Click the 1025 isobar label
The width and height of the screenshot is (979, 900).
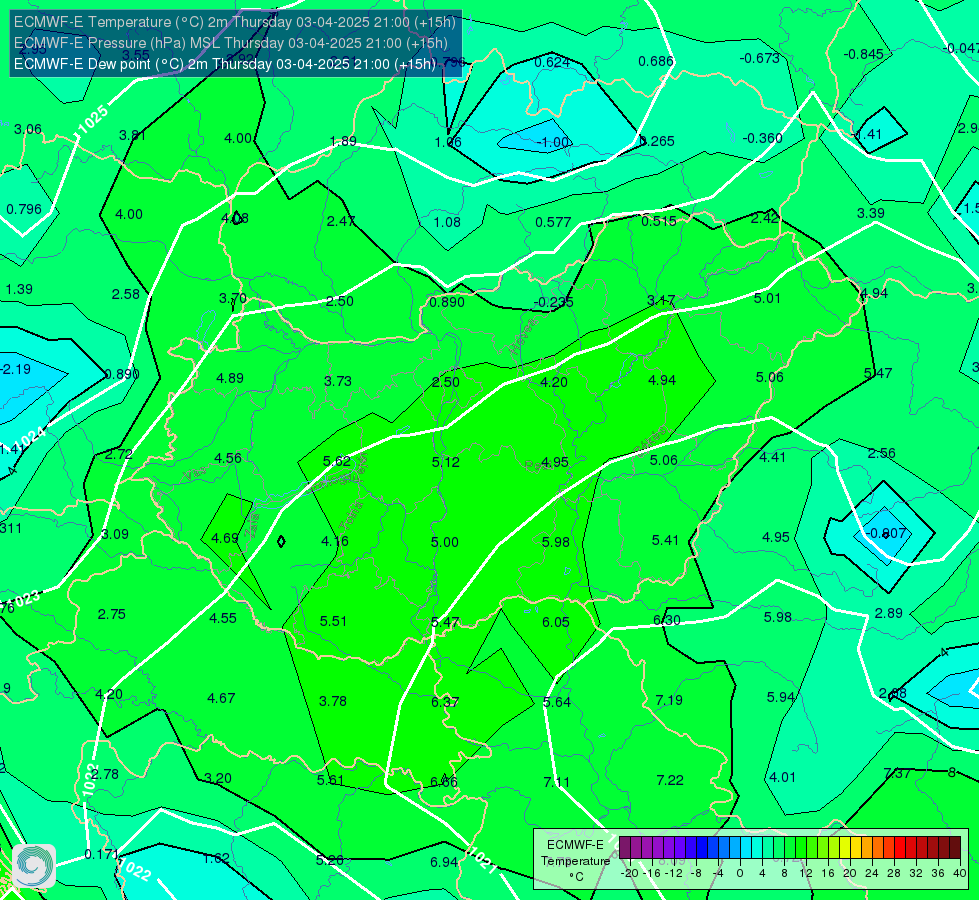92,119
